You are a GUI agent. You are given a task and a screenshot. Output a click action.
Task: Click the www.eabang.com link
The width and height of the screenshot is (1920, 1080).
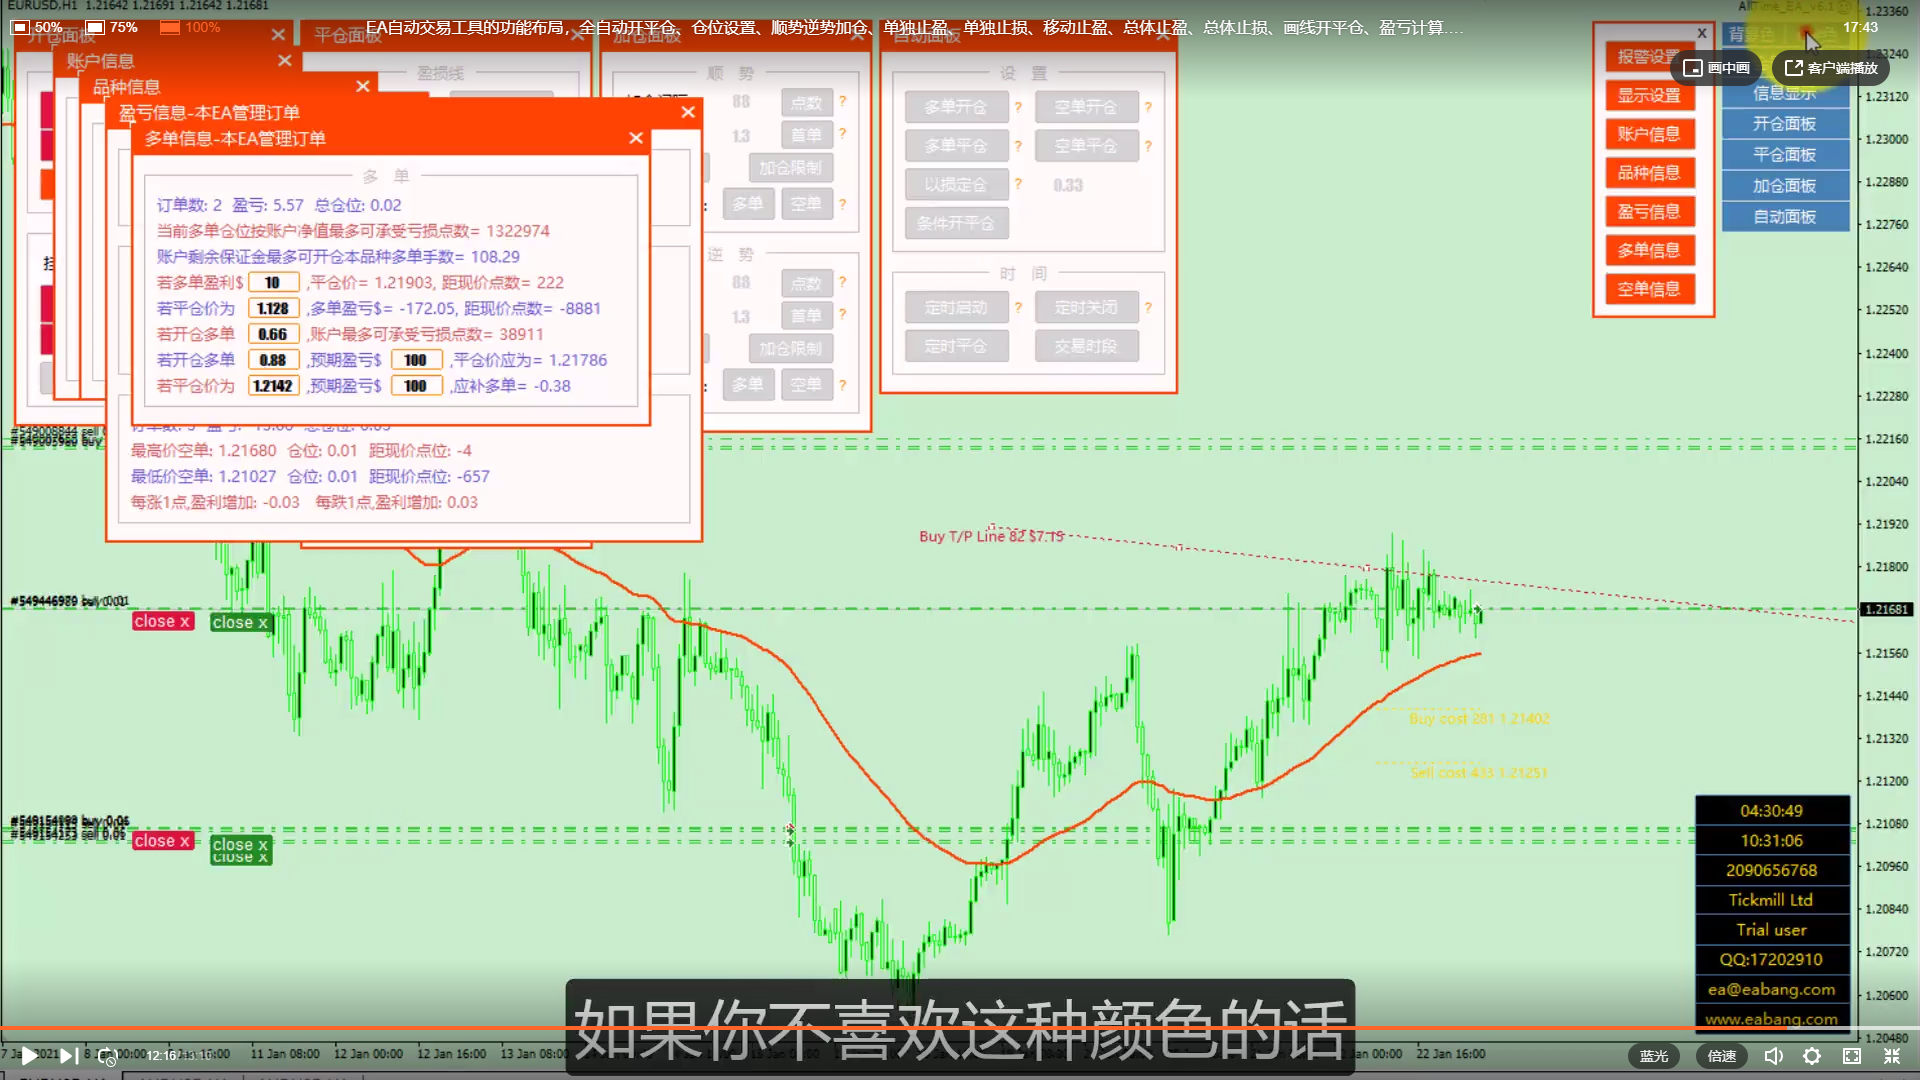coord(1771,1019)
